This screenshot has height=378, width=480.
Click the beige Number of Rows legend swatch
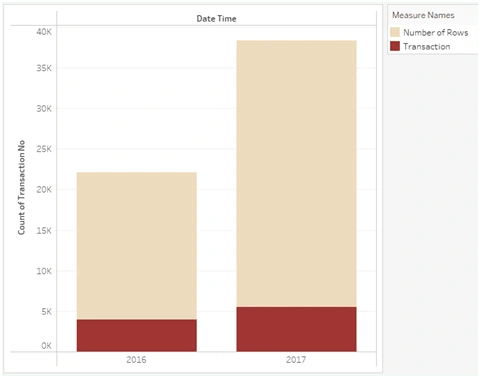pyautogui.click(x=395, y=32)
